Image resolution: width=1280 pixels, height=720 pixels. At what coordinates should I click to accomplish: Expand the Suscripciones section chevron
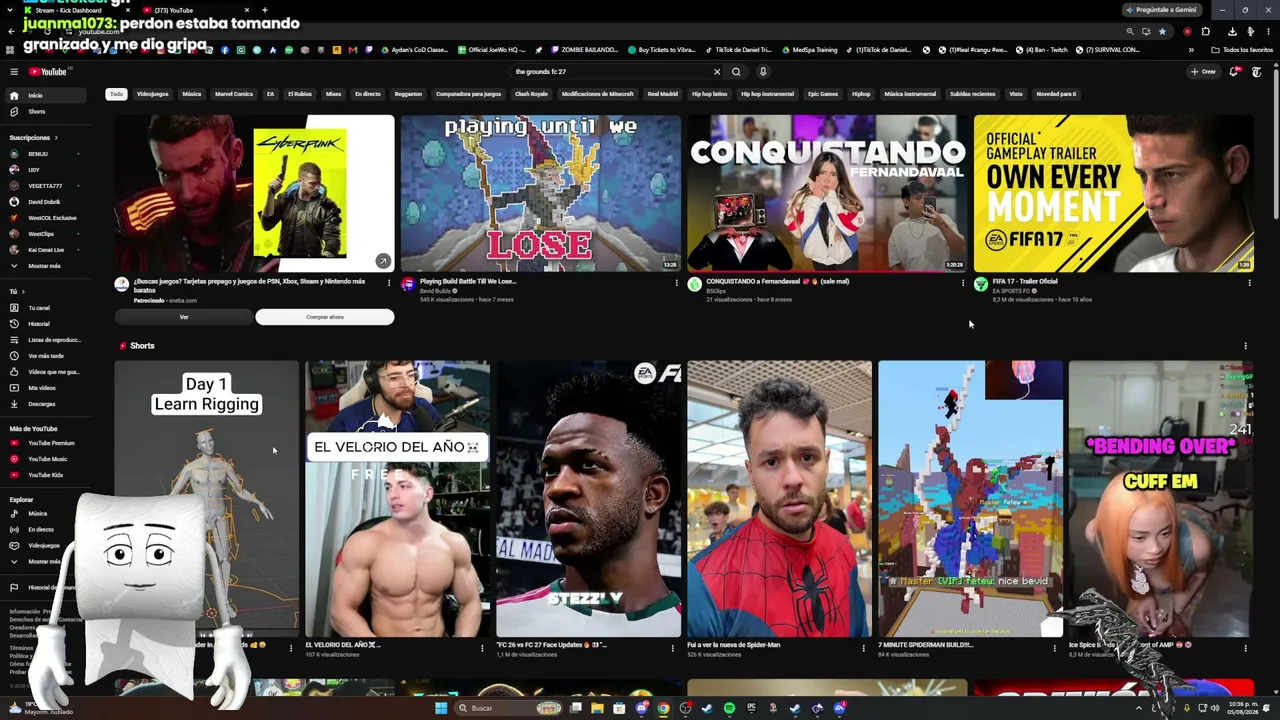point(56,138)
